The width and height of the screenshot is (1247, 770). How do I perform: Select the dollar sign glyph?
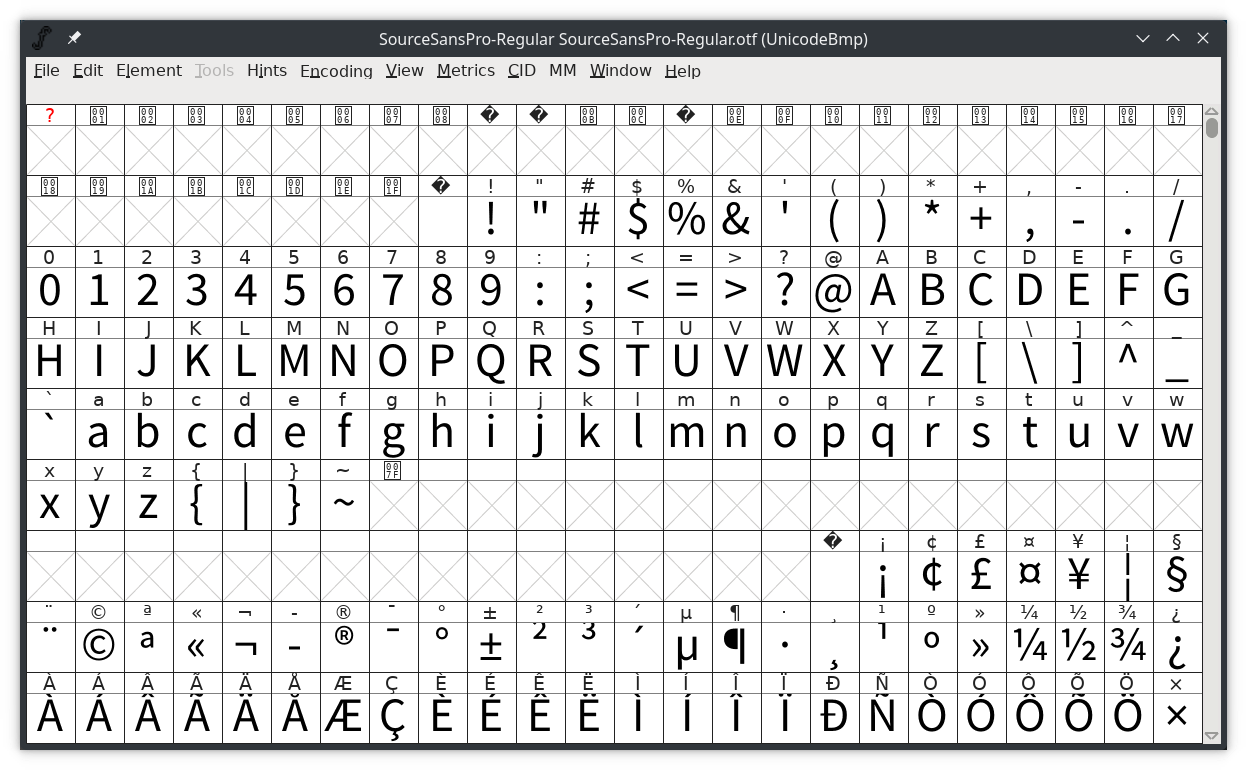tap(638, 221)
